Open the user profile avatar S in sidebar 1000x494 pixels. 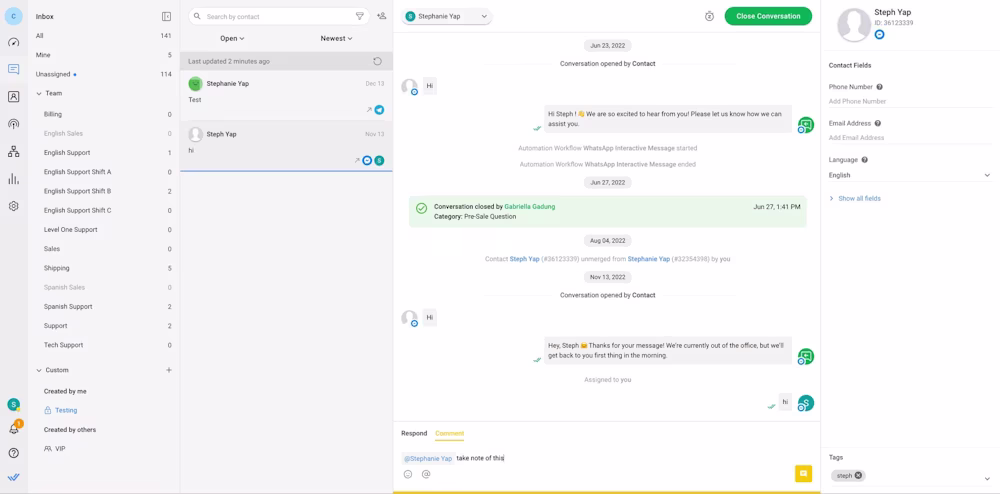[13, 405]
